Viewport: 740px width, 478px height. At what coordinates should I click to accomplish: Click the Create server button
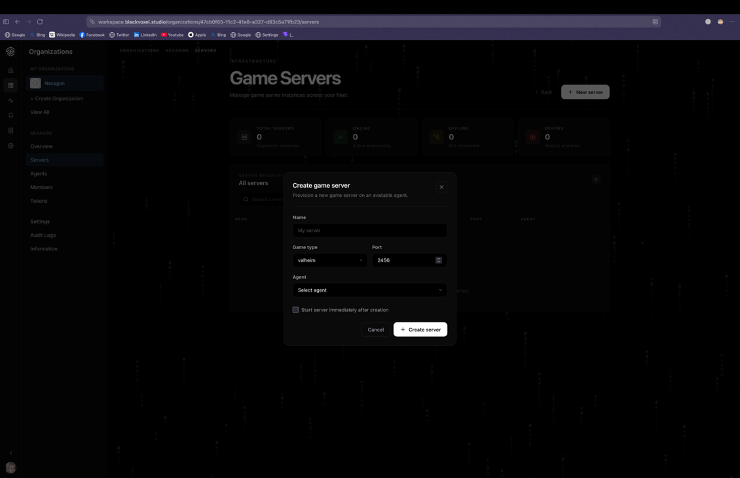pos(420,329)
